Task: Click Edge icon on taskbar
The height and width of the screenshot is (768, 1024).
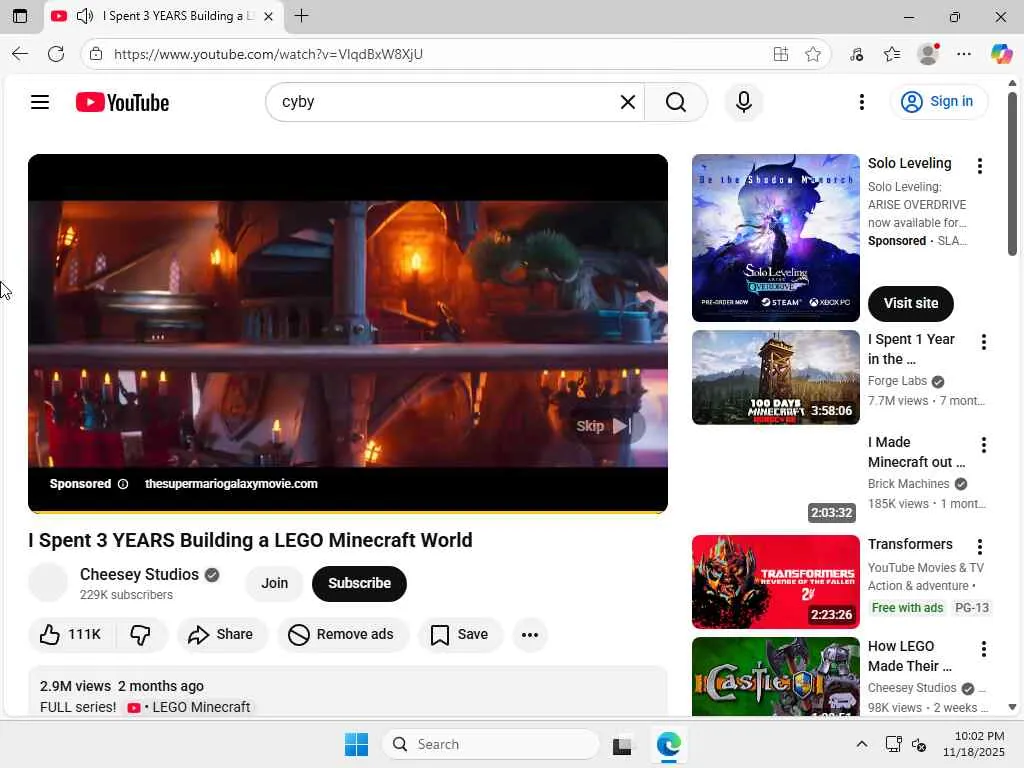Action: pyautogui.click(x=668, y=744)
